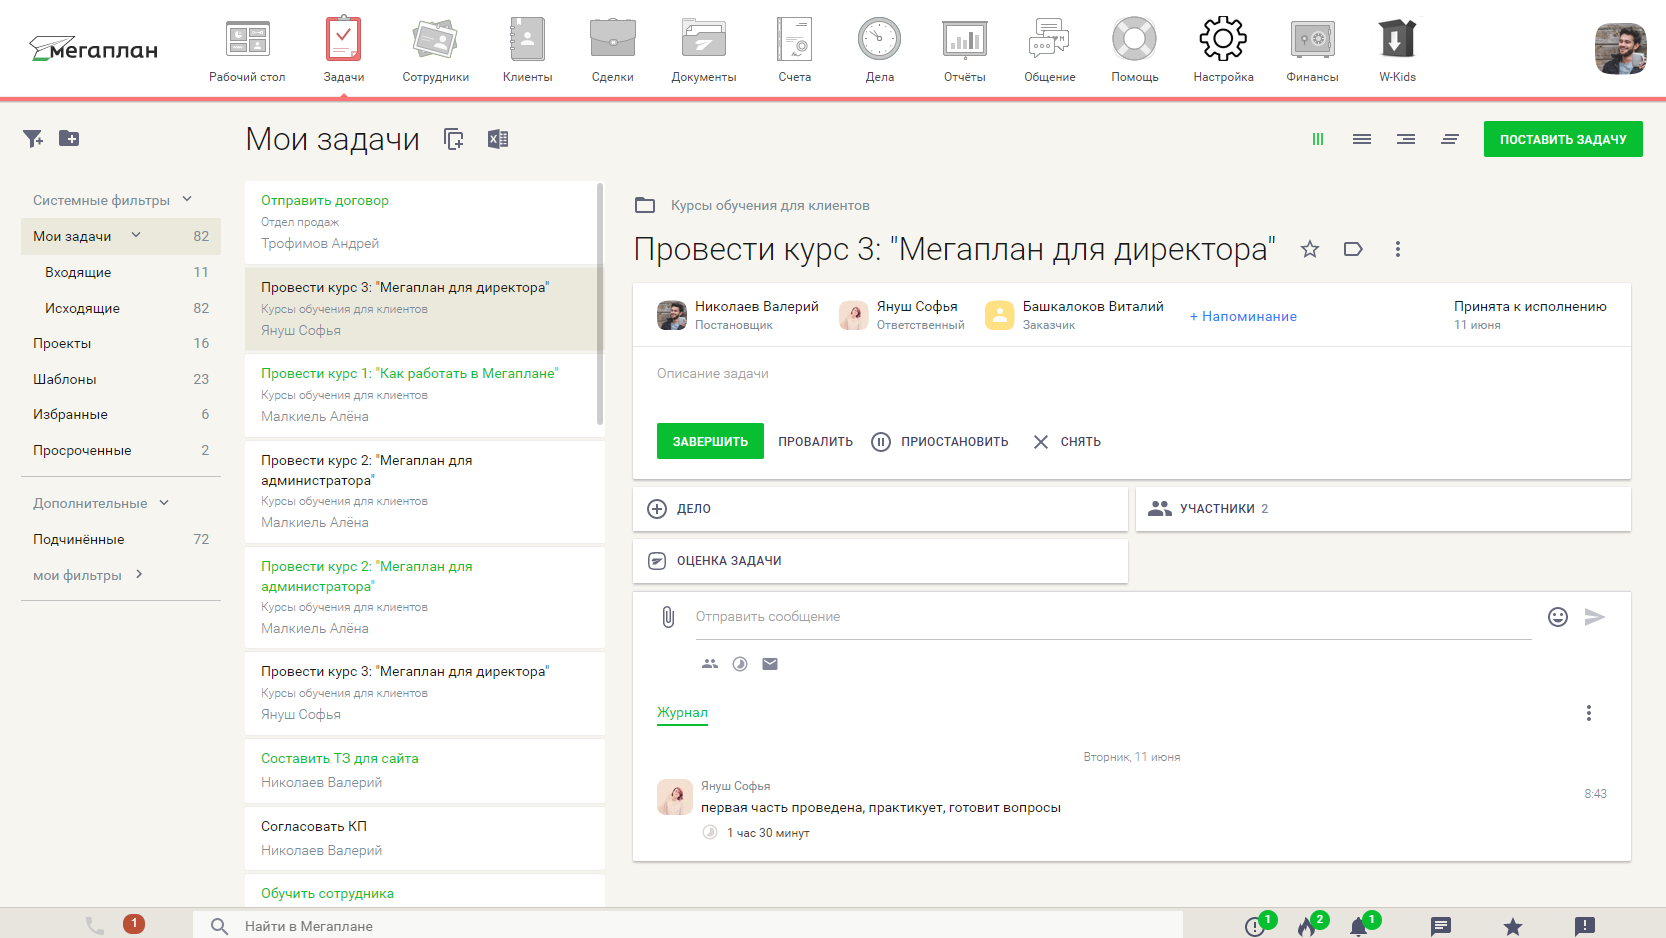Collapse the Системные фильтры section
This screenshot has height=938, width=1666.
(x=187, y=199)
